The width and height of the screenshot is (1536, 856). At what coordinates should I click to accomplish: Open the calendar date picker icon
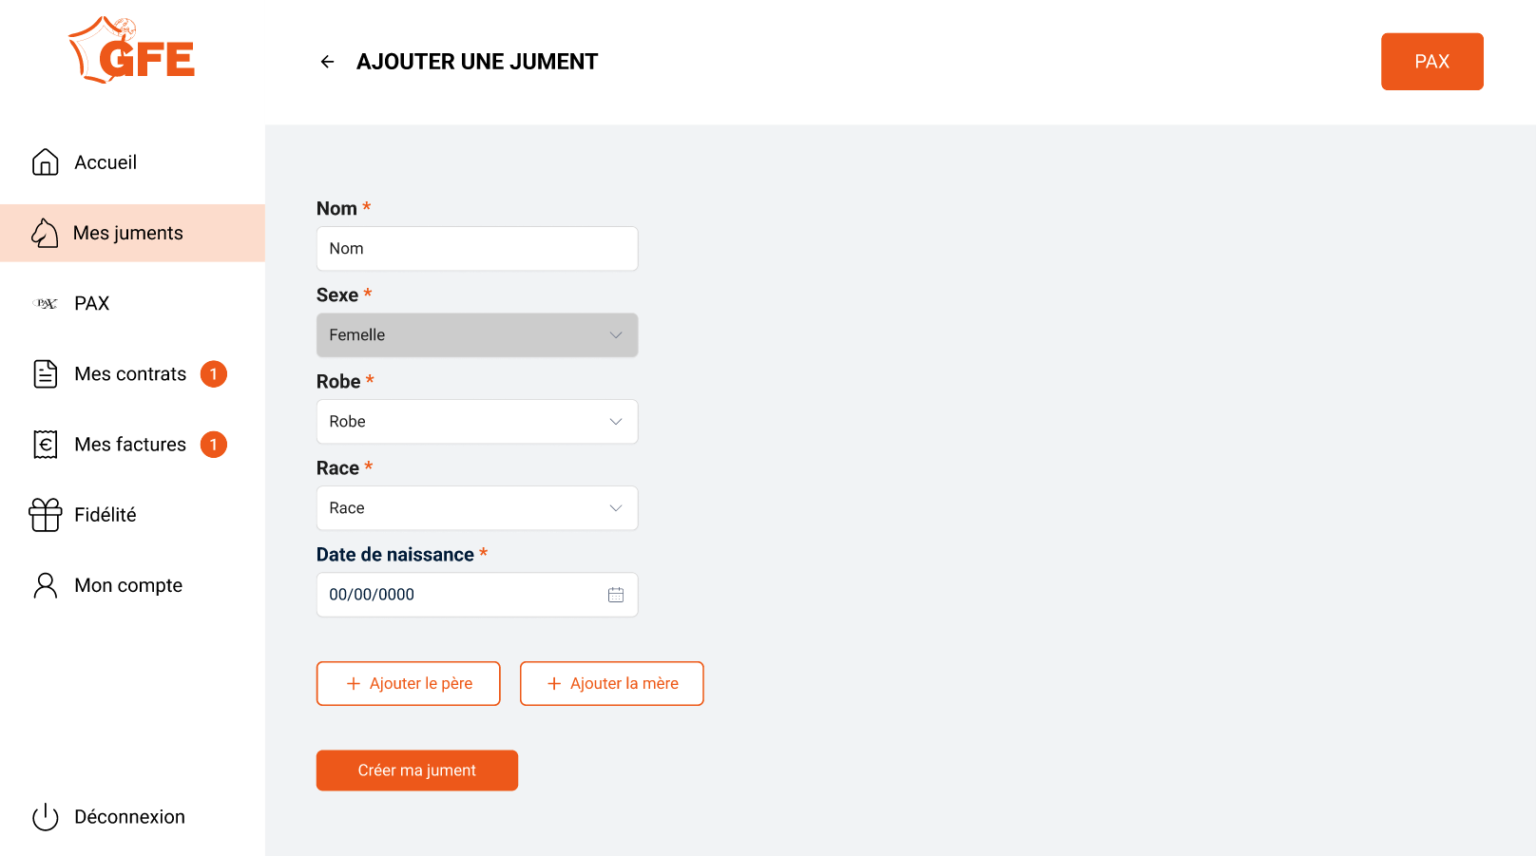pos(616,595)
